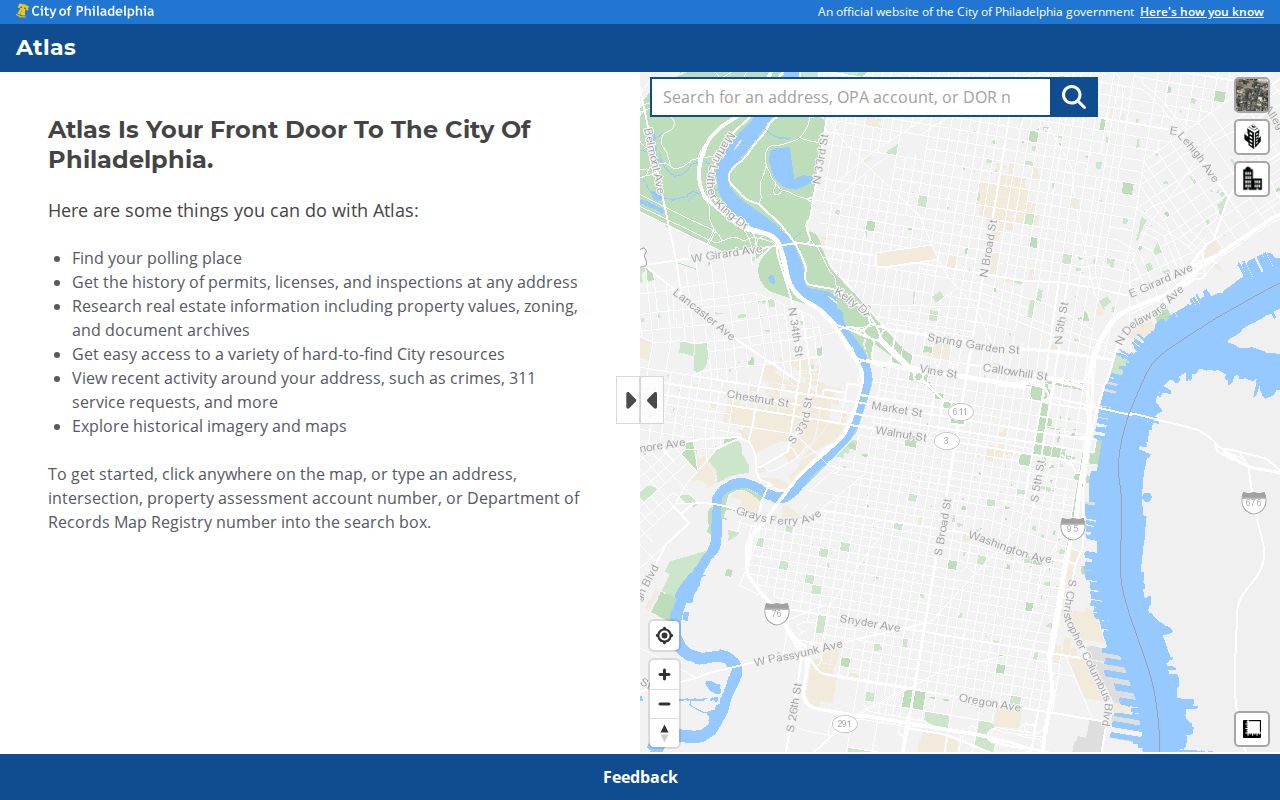Click the Feedback link in the footer
The width and height of the screenshot is (1280, 800).
coord(640,777)
